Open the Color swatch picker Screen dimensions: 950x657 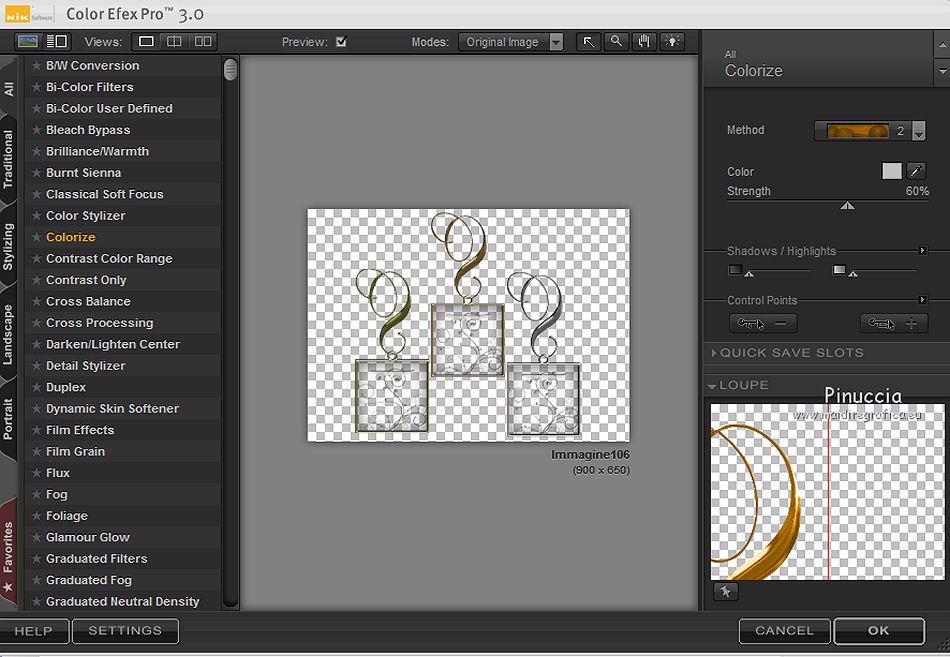click(x=891, y=171)
